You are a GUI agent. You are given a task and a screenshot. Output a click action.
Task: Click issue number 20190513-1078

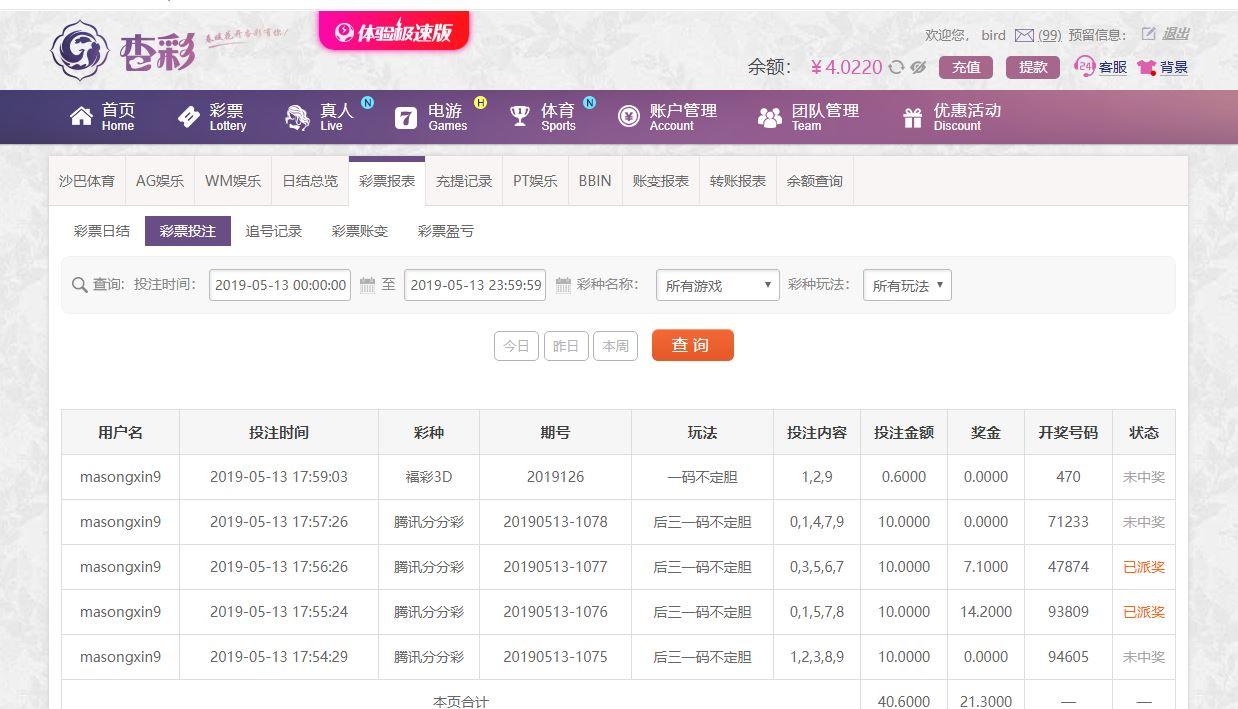(x=555, y=522)
